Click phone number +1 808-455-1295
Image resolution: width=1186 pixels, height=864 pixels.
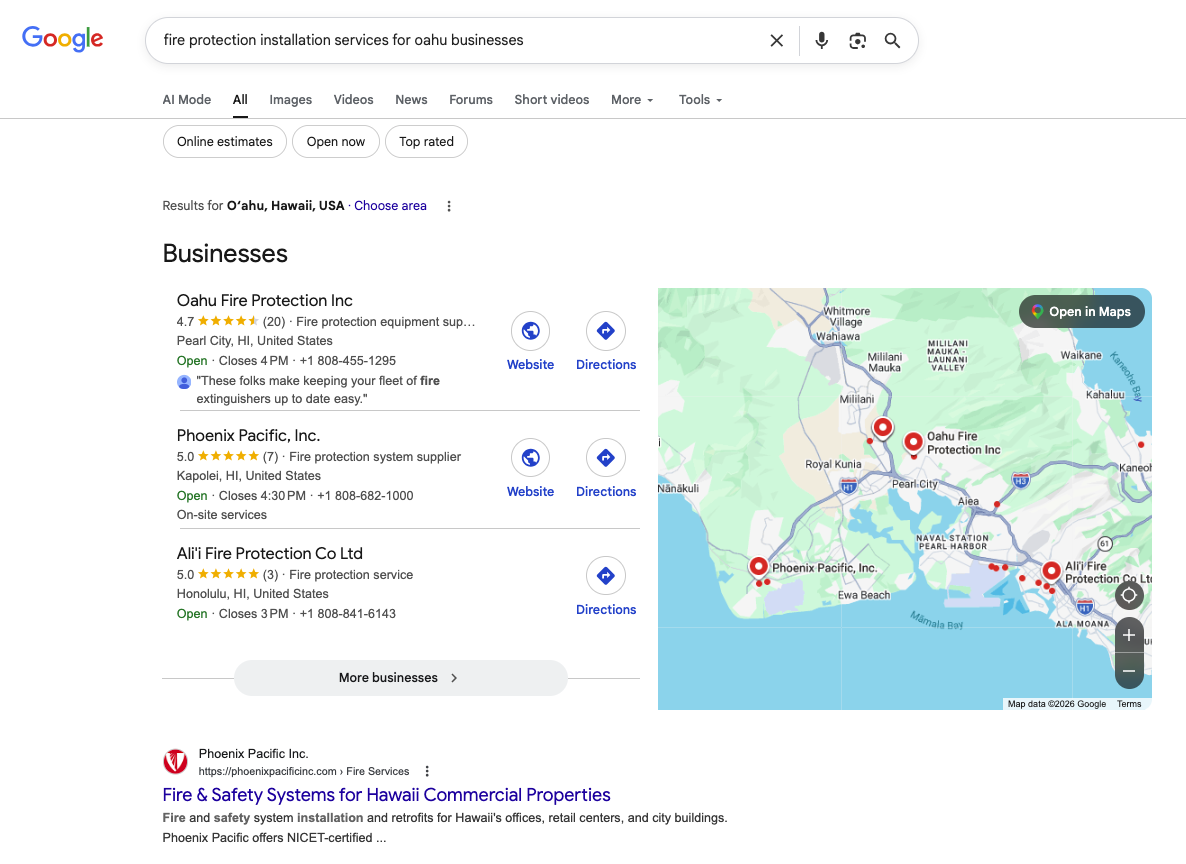(x=348, y=361)
